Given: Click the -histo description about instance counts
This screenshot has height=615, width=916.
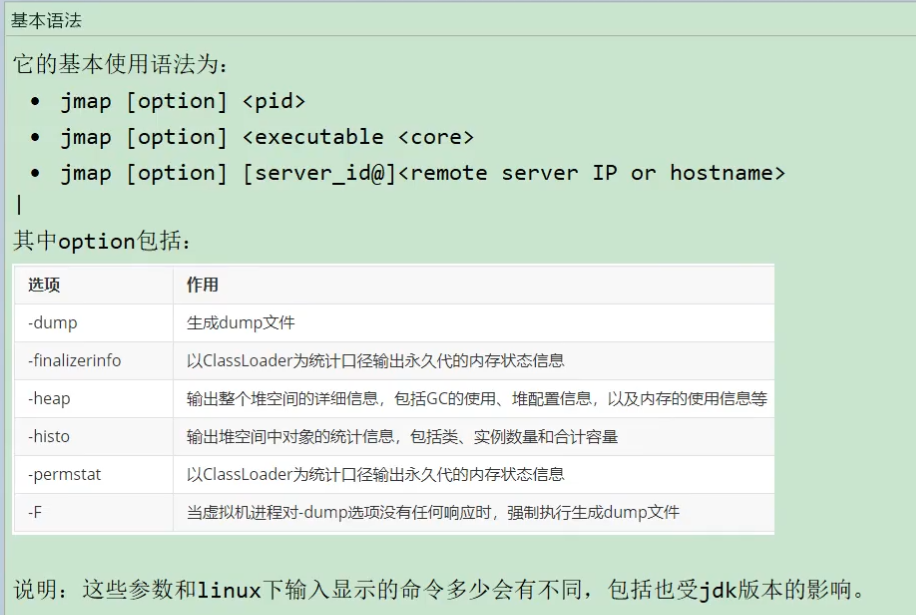Looking at the screenshot, I should tap(402, 436).
